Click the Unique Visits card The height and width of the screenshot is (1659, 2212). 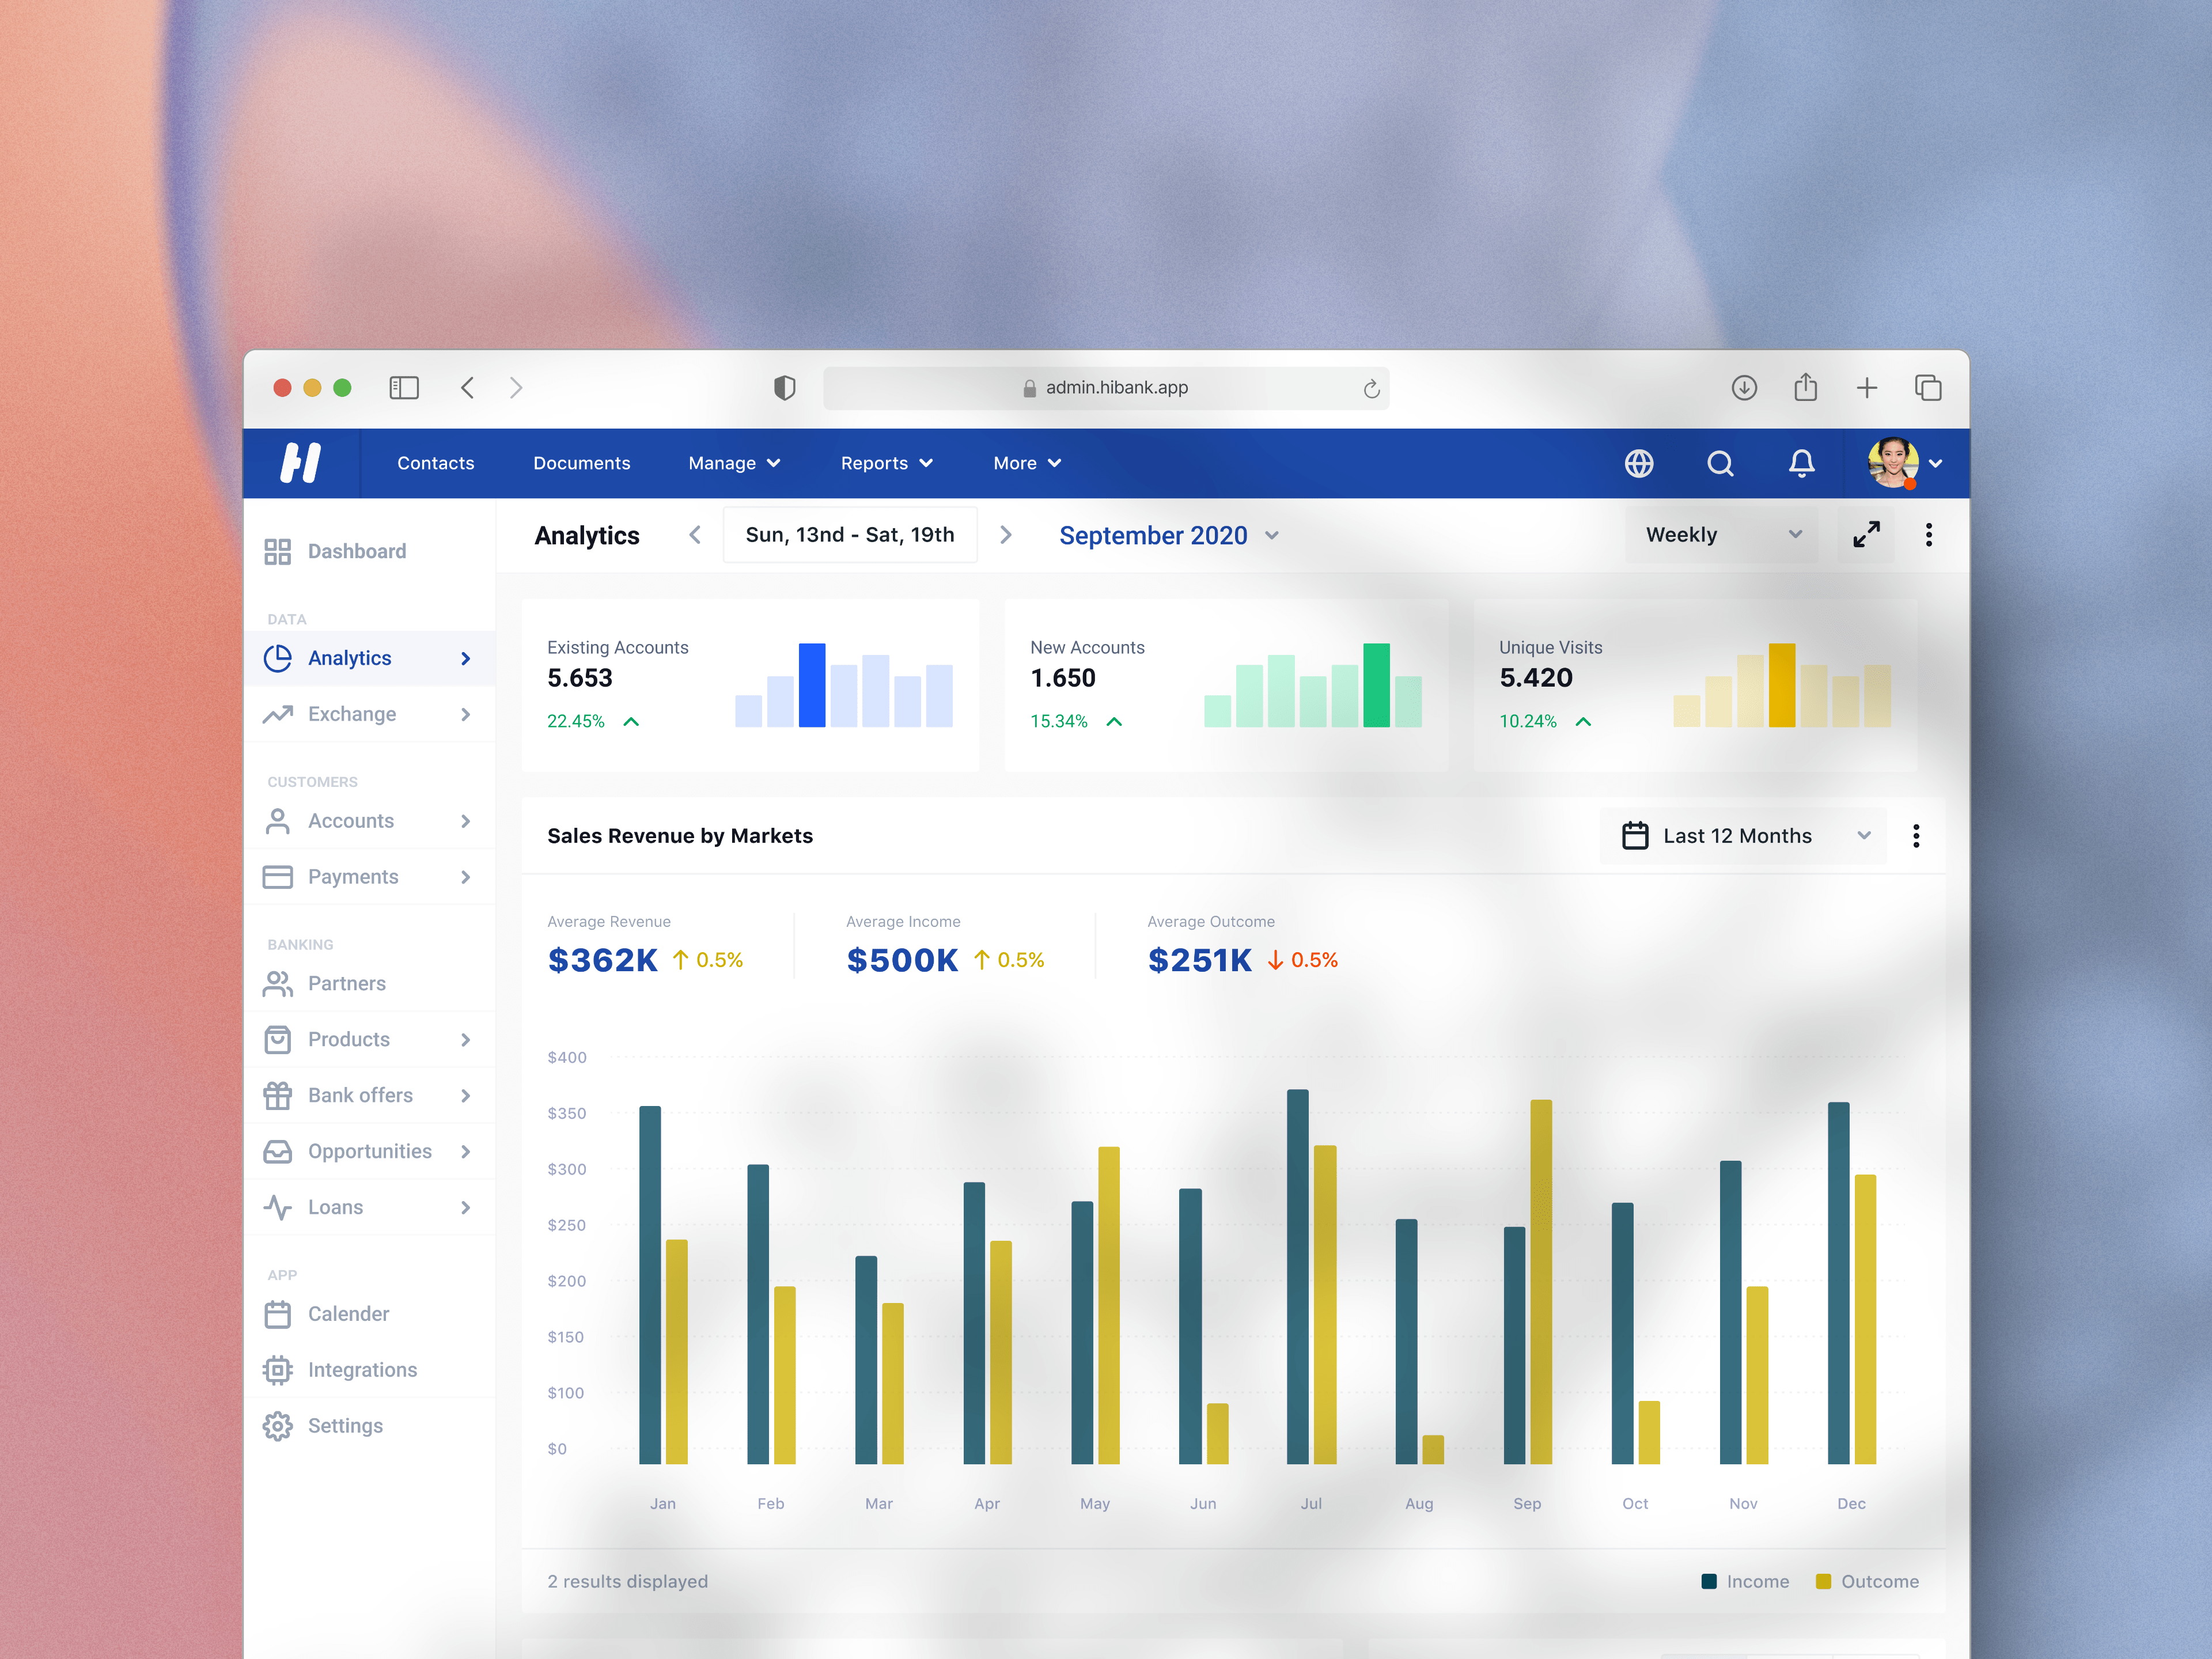[x=1696, y=685]
